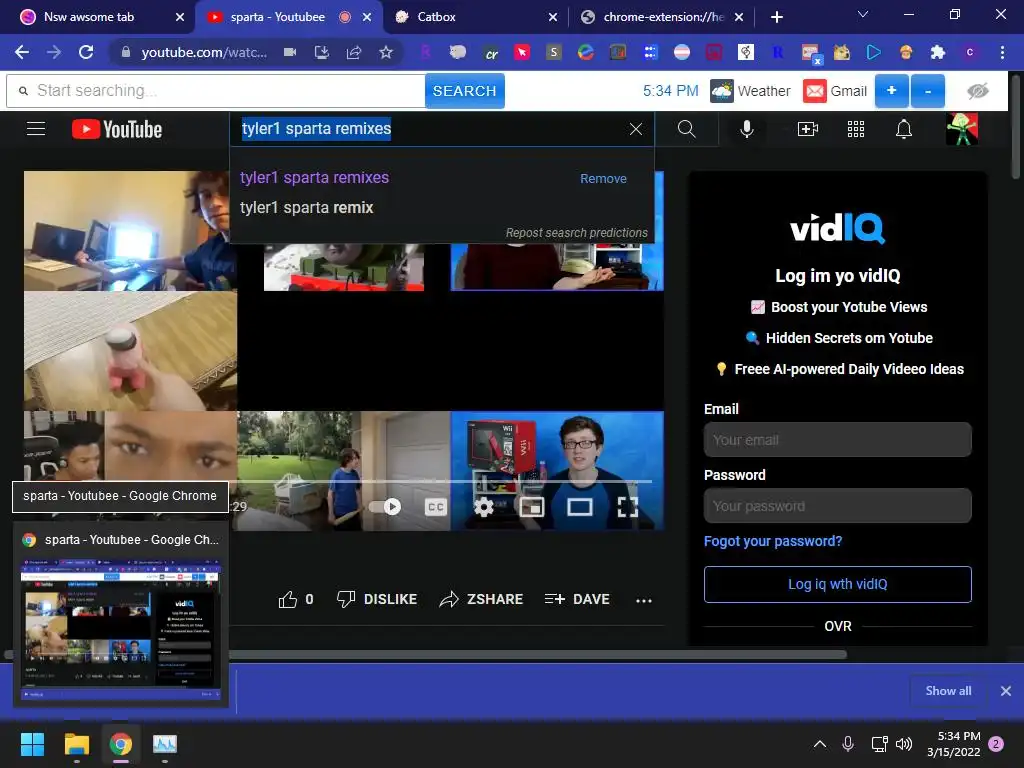Open player settings gear
Screen dimensions: 1024x768
[x=483, y=507]
